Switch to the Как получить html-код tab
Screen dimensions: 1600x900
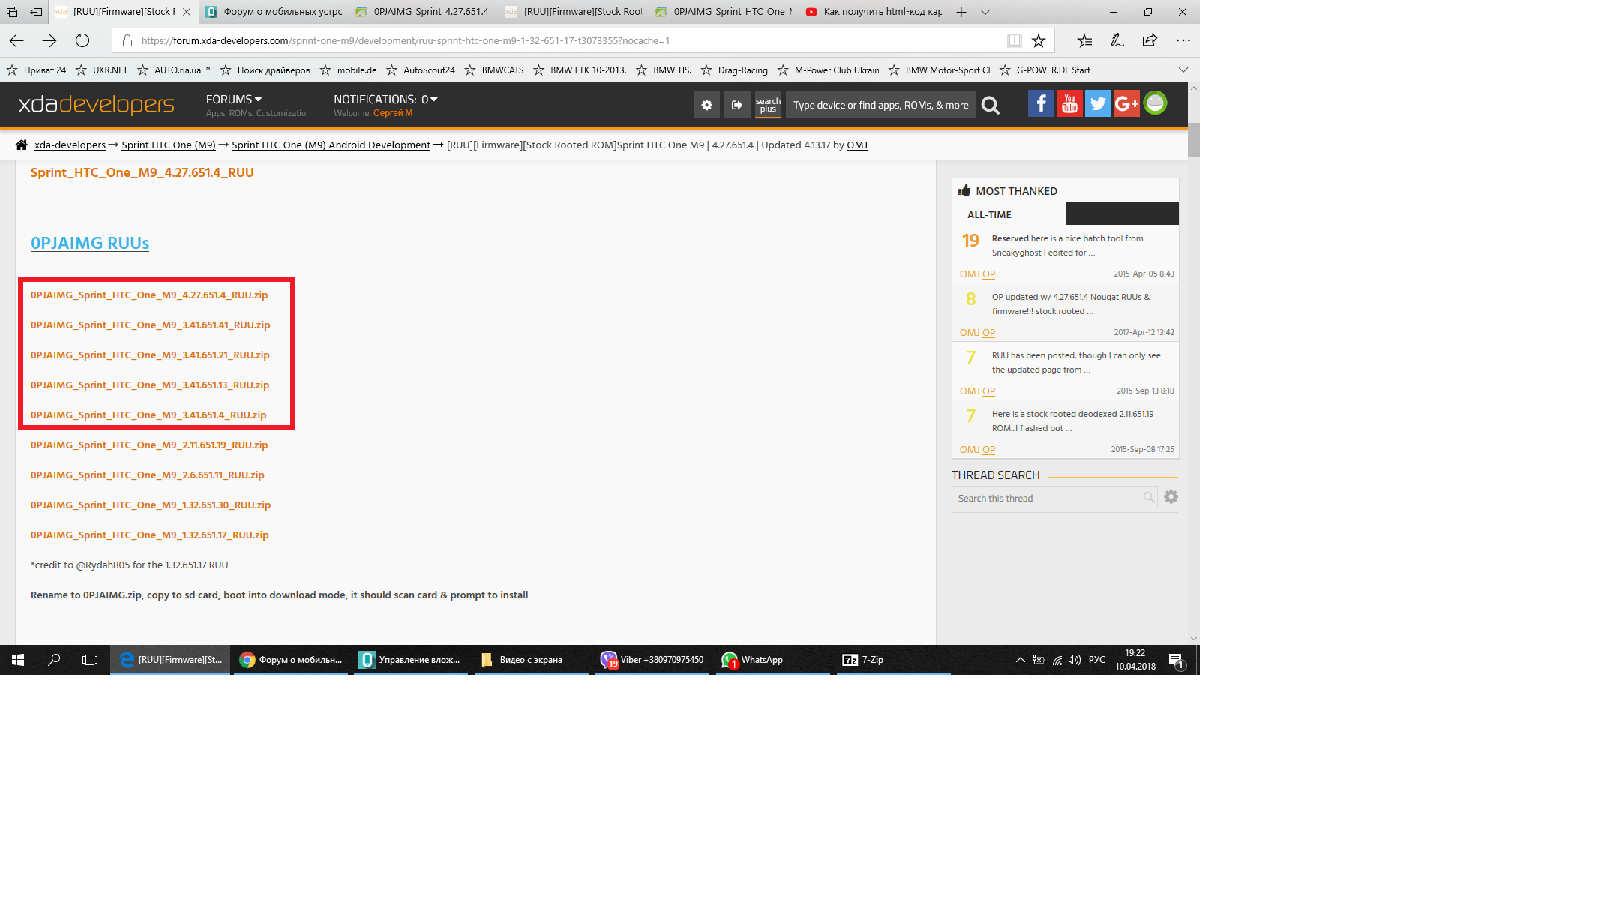(873, 12)
